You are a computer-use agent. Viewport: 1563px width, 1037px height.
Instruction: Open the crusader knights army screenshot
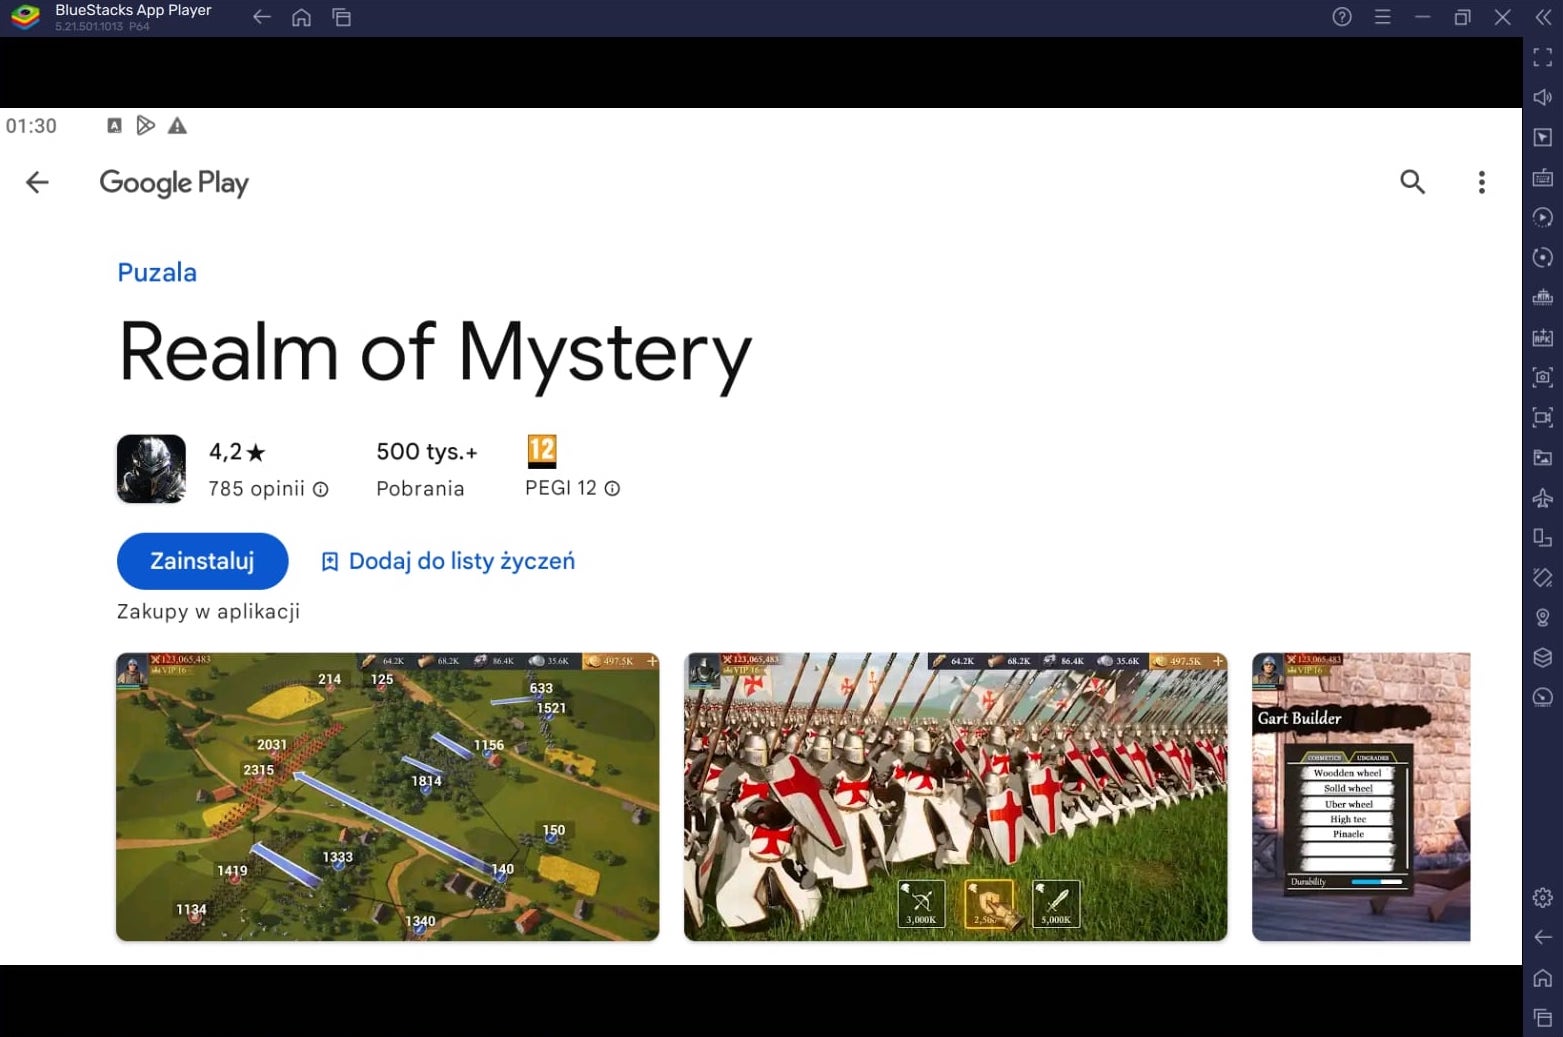(955, 796)
